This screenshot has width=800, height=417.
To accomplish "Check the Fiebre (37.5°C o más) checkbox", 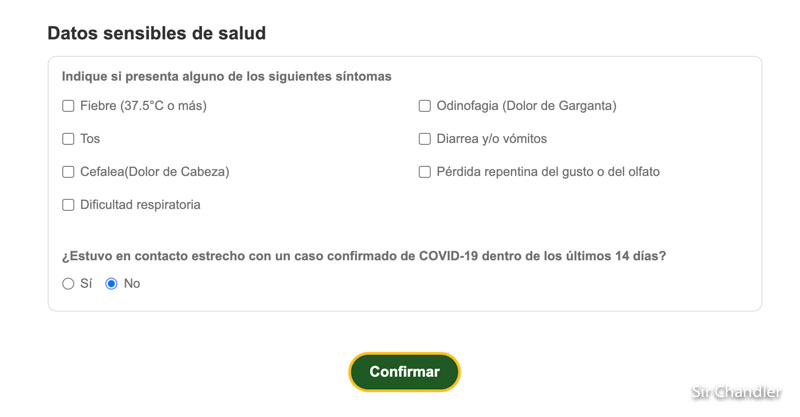I will click(x=69, y=106).
